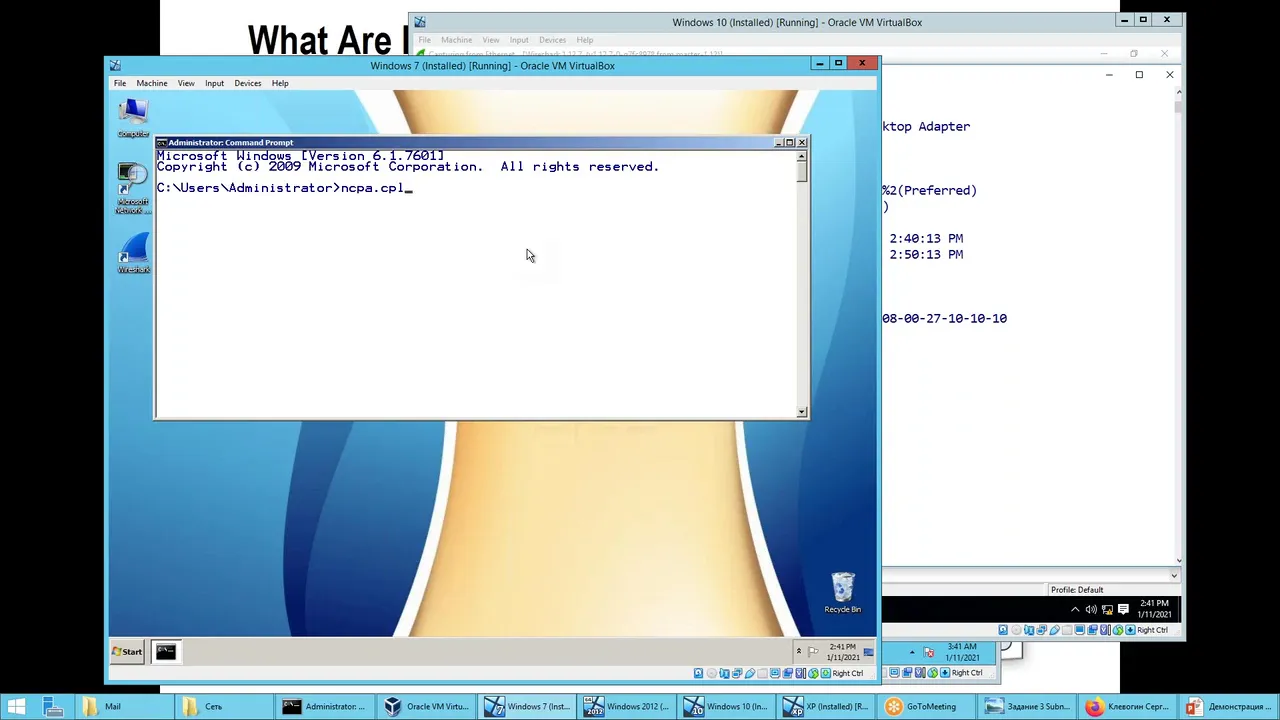Click mouse integration indicator in Windows 7 VM status bar
Viewport: 1280px width, 720px height.
[x=813, y=673]
